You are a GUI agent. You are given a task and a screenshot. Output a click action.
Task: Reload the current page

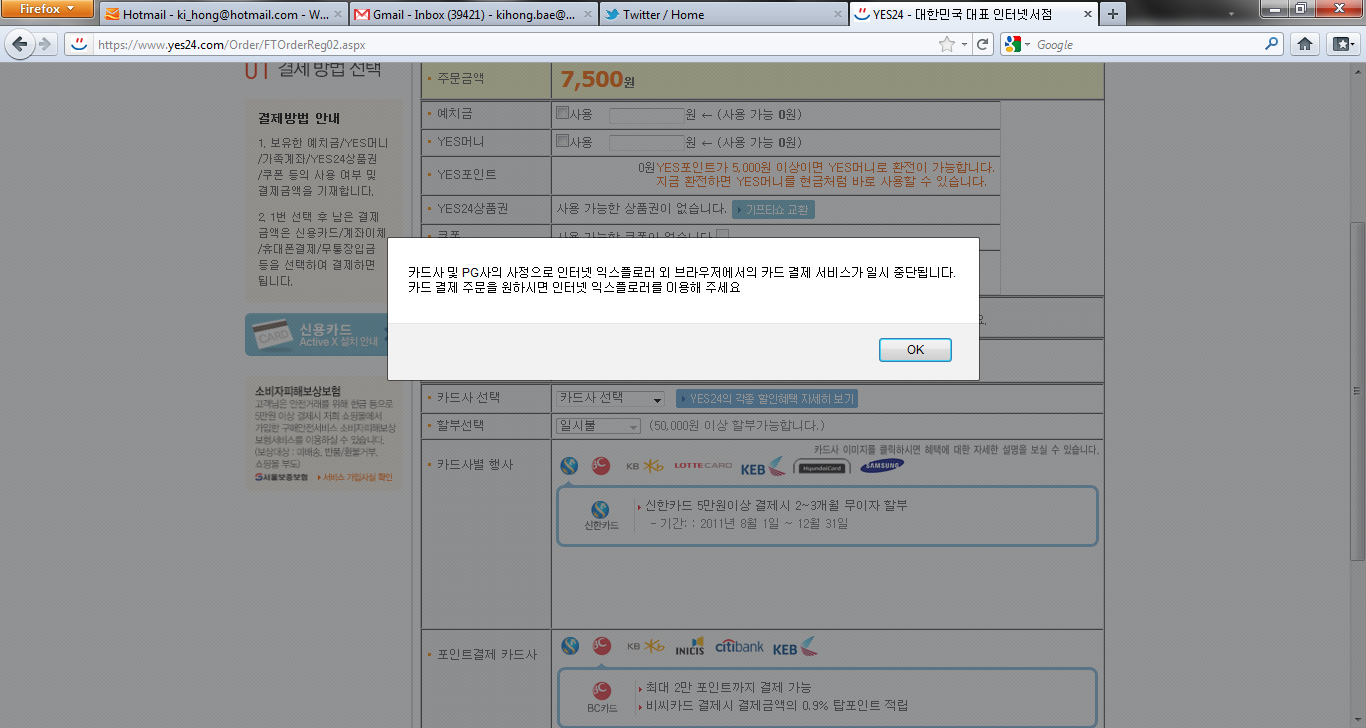pyautogui.click(x=983, y=44)
